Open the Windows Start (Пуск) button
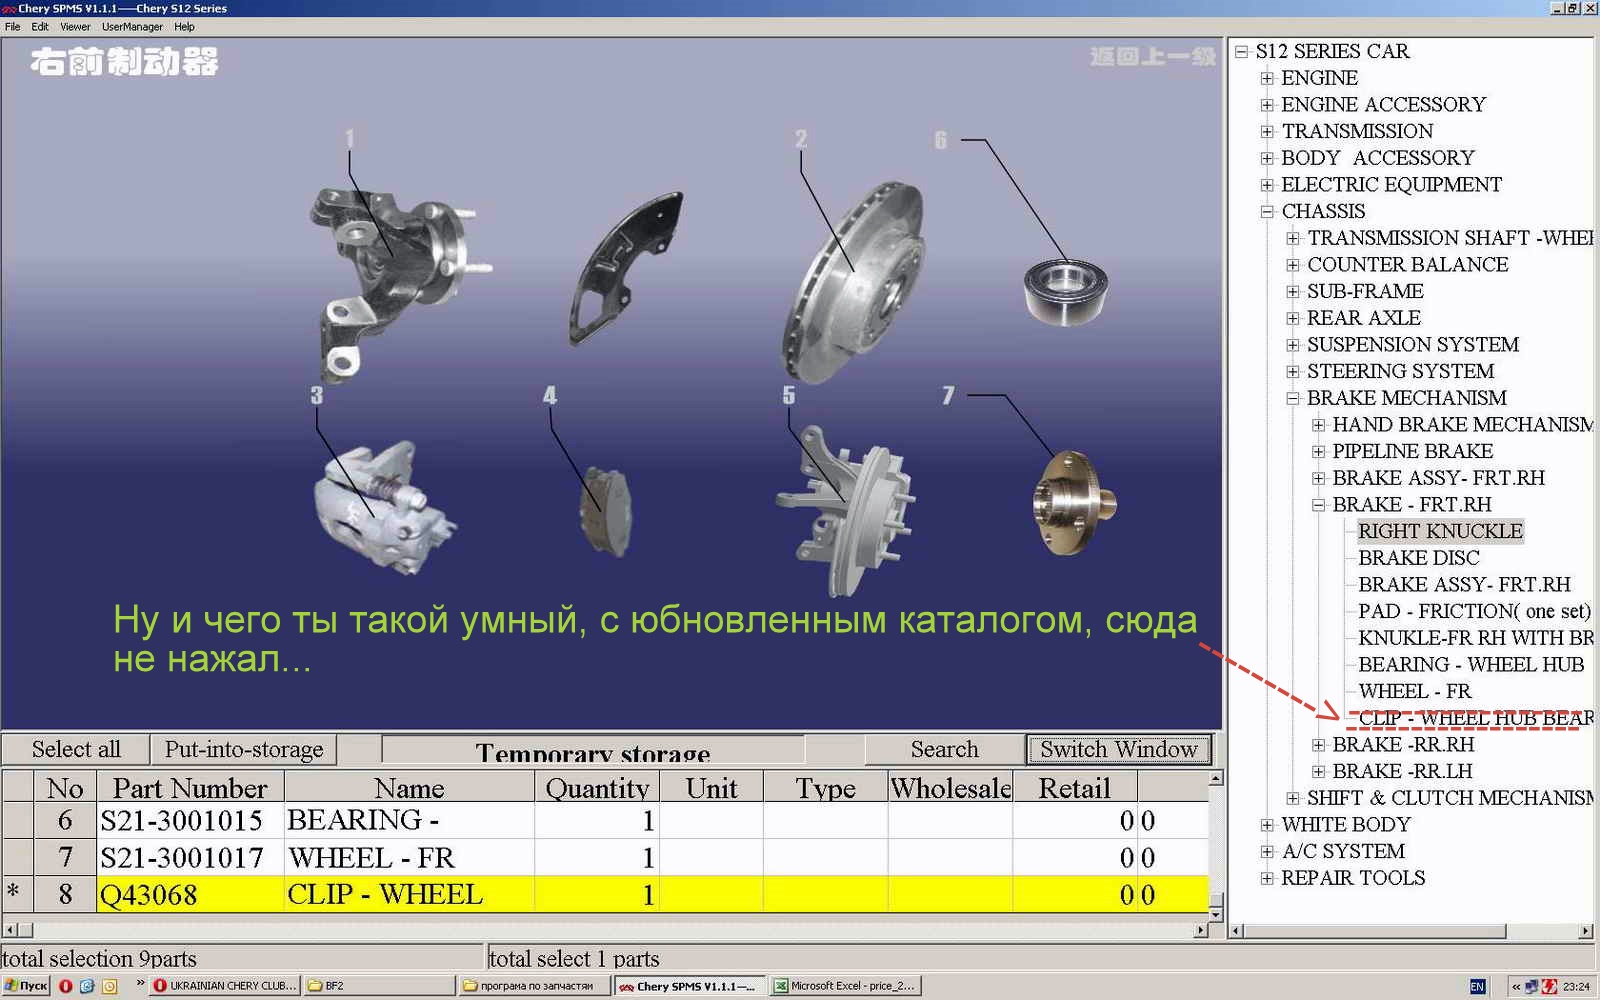The width and height of the screenshot is (1600, 1000). [x=26, y=986]
